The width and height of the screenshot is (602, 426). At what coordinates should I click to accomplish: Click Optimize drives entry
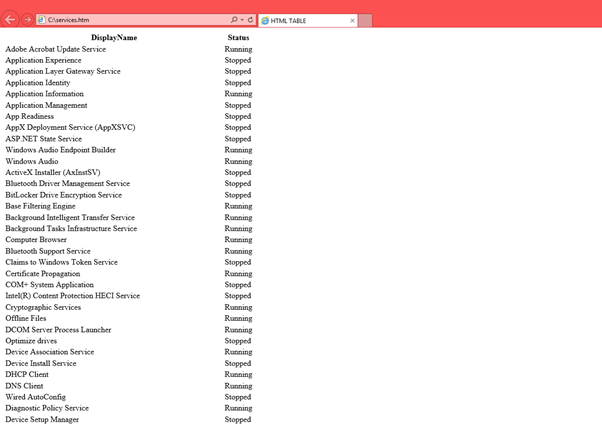(31, 341)
